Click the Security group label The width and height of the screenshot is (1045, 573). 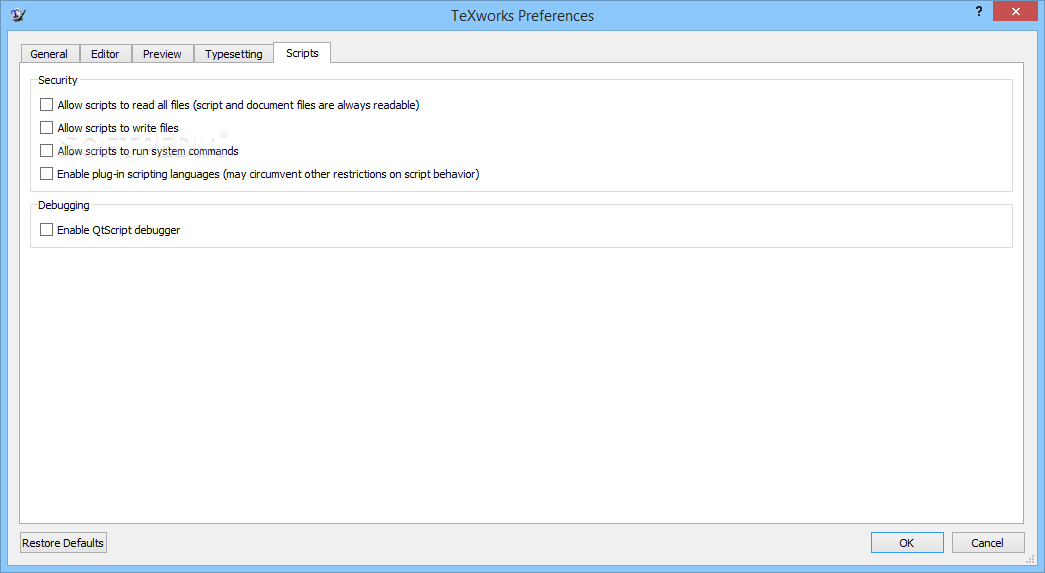[58, 80]
